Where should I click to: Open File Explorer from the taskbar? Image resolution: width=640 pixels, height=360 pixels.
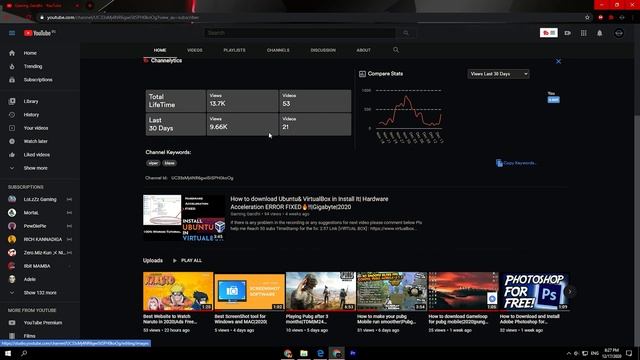pos(304,353)
